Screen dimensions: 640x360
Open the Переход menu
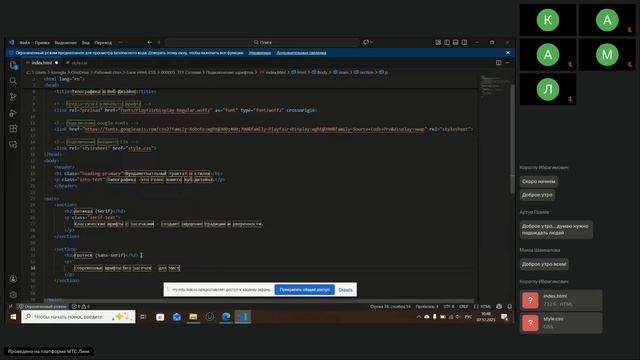[x=103, y=42]
